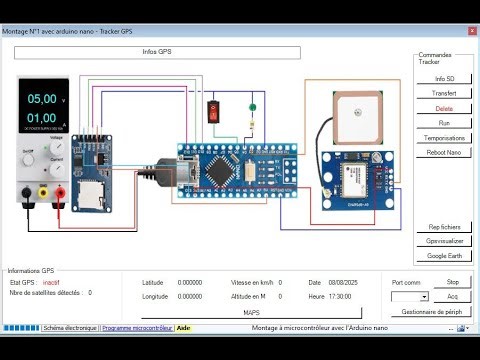Click the green LED component

pyautogui.click(x=252, y=107)
